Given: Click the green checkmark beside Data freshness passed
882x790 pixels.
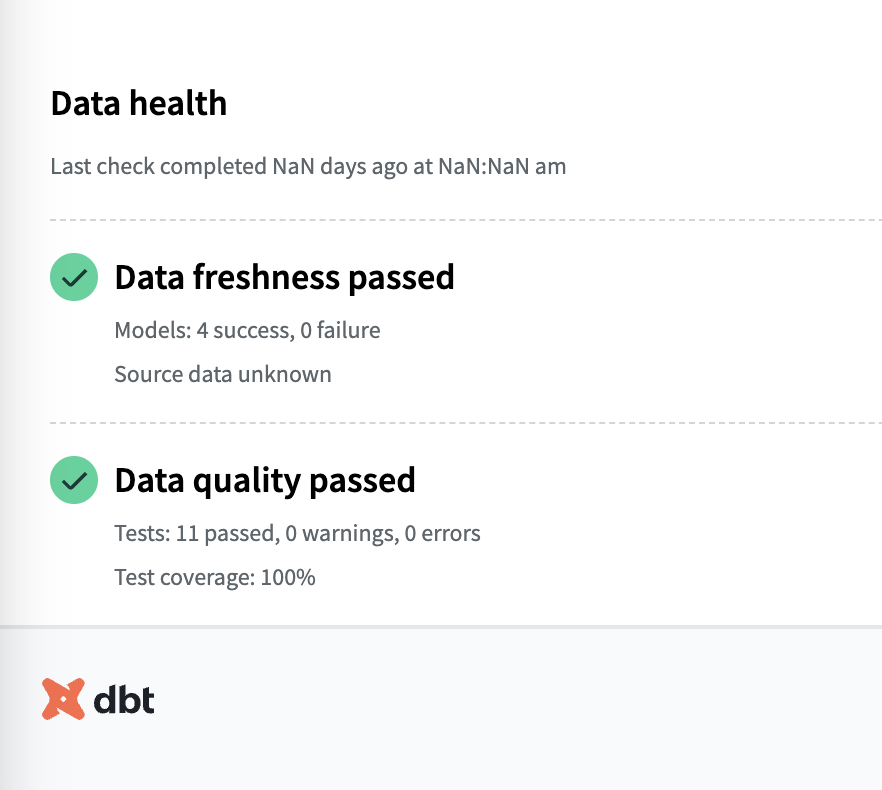Looking at the screenshot, I should click(x=73, y=277).
